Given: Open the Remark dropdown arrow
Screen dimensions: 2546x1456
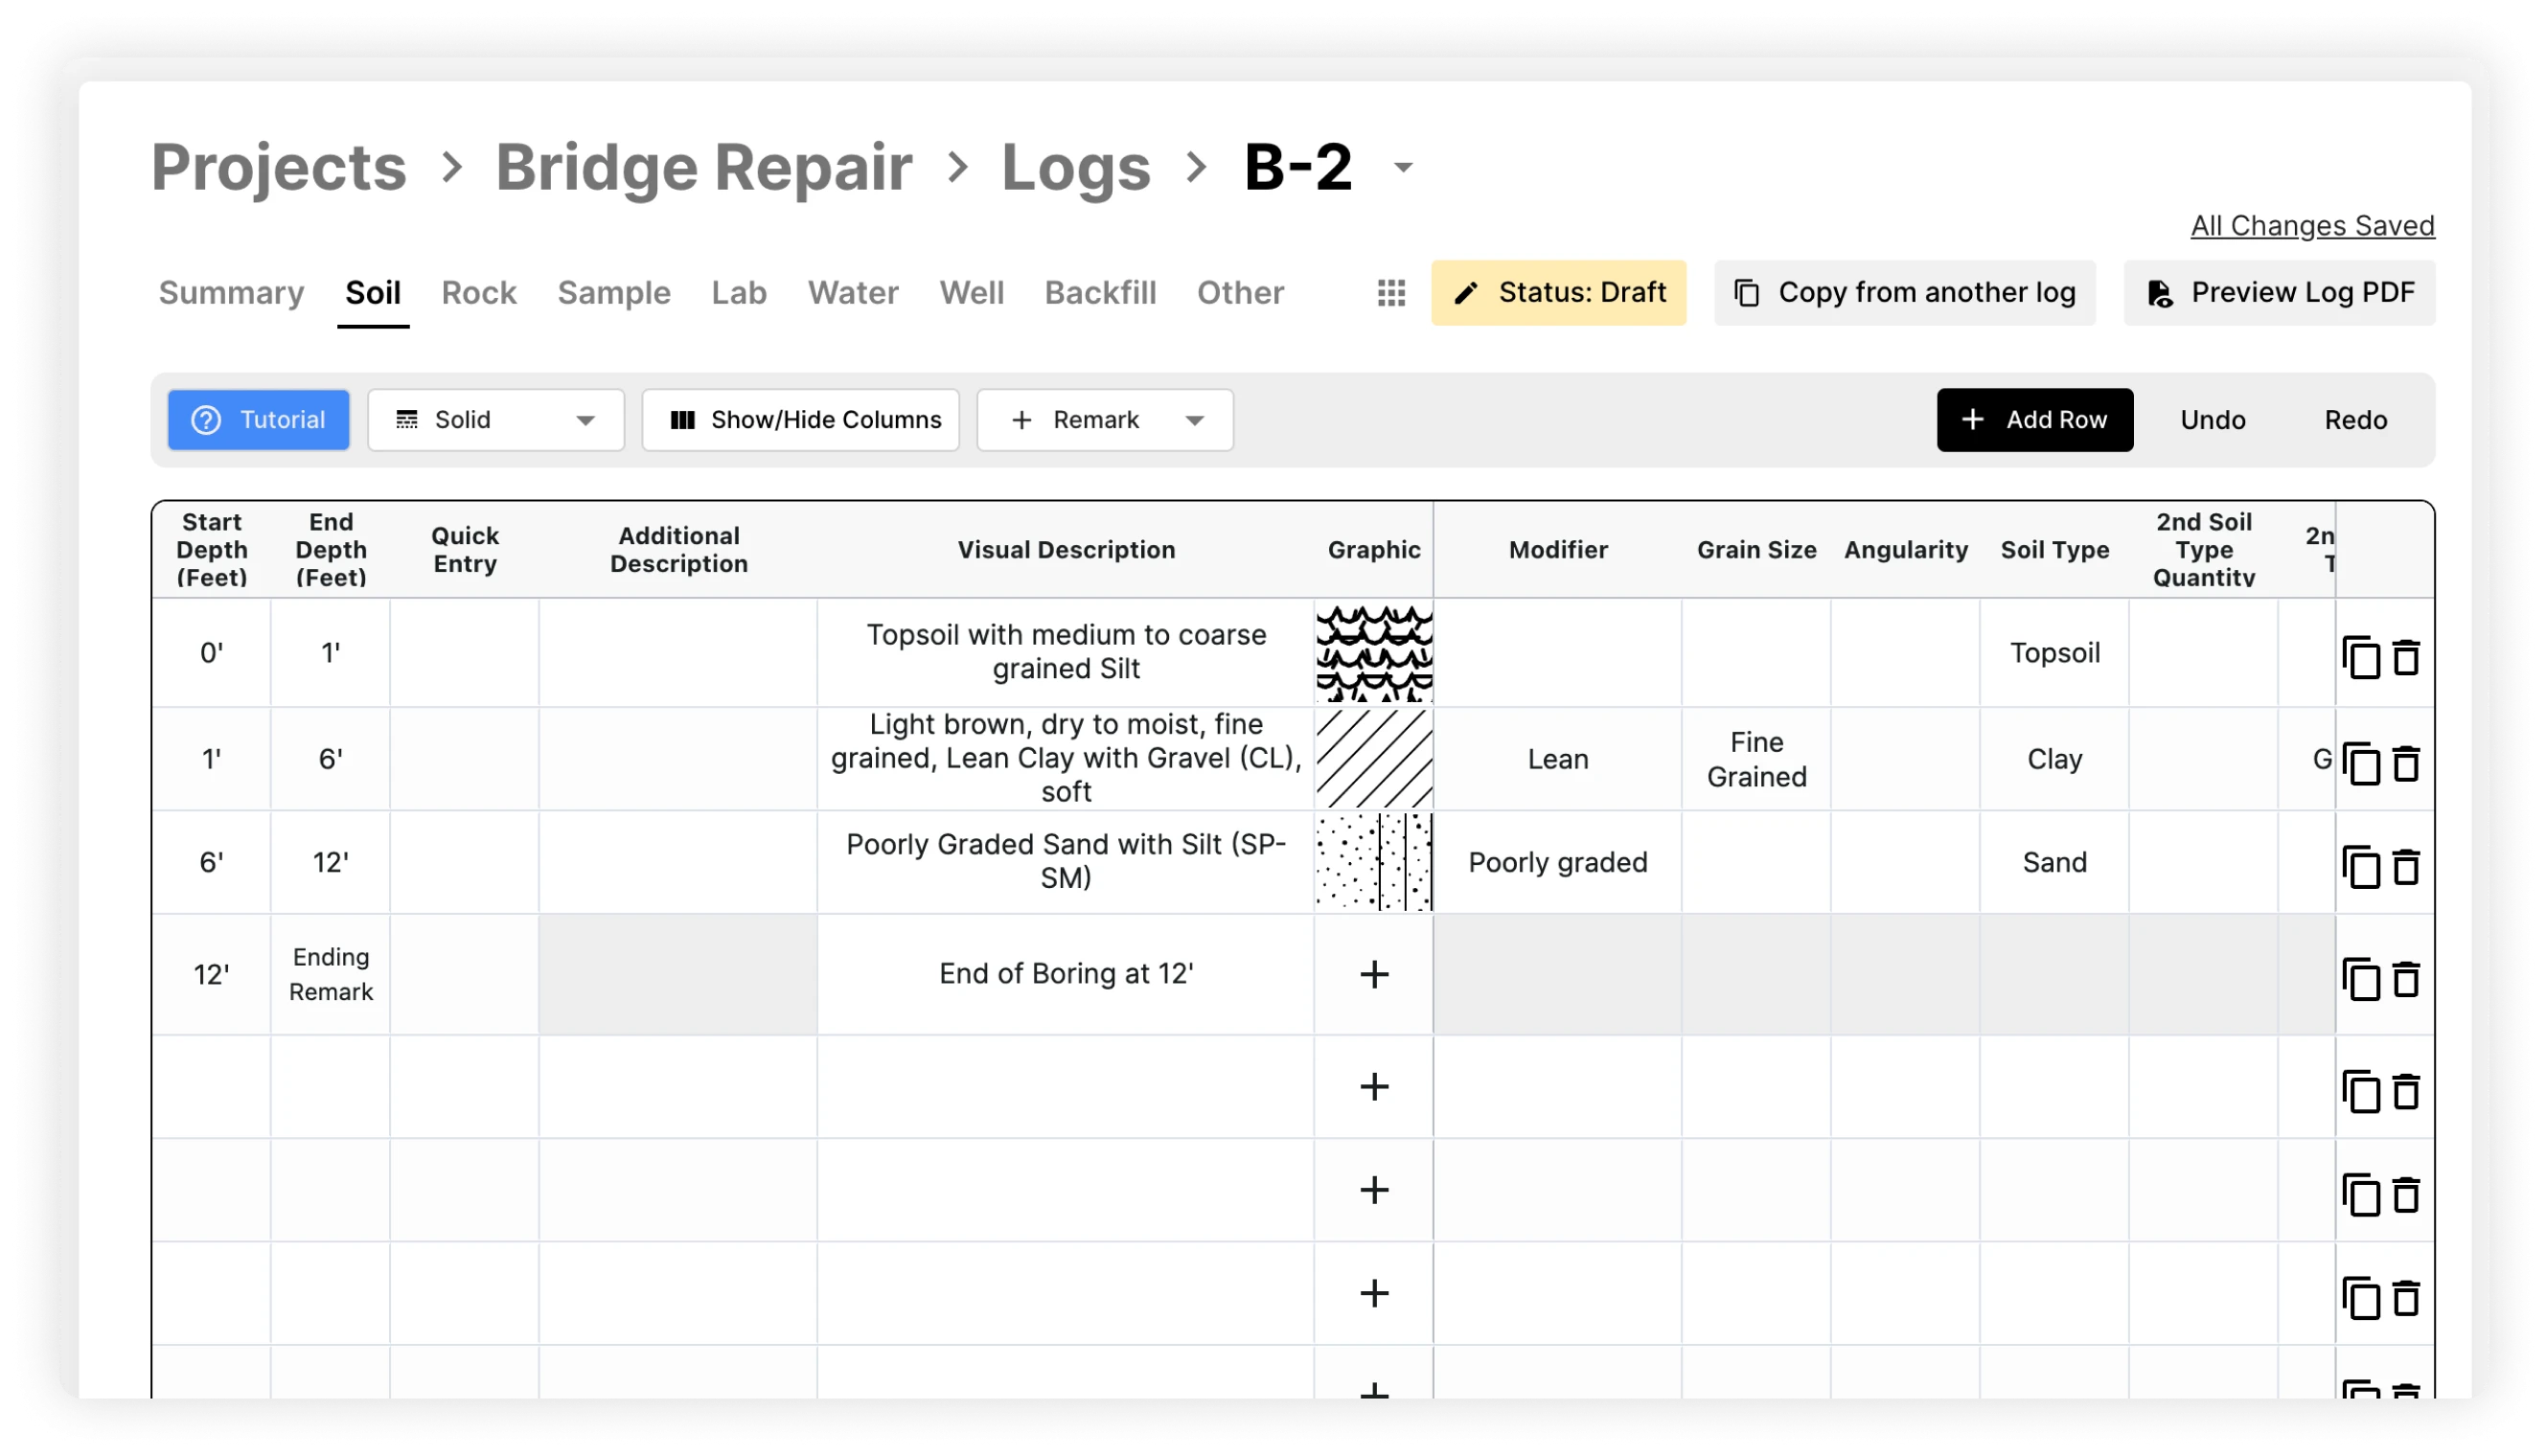Looking at the screenshot, I should pyautogui.click(x=1194, y=421).
